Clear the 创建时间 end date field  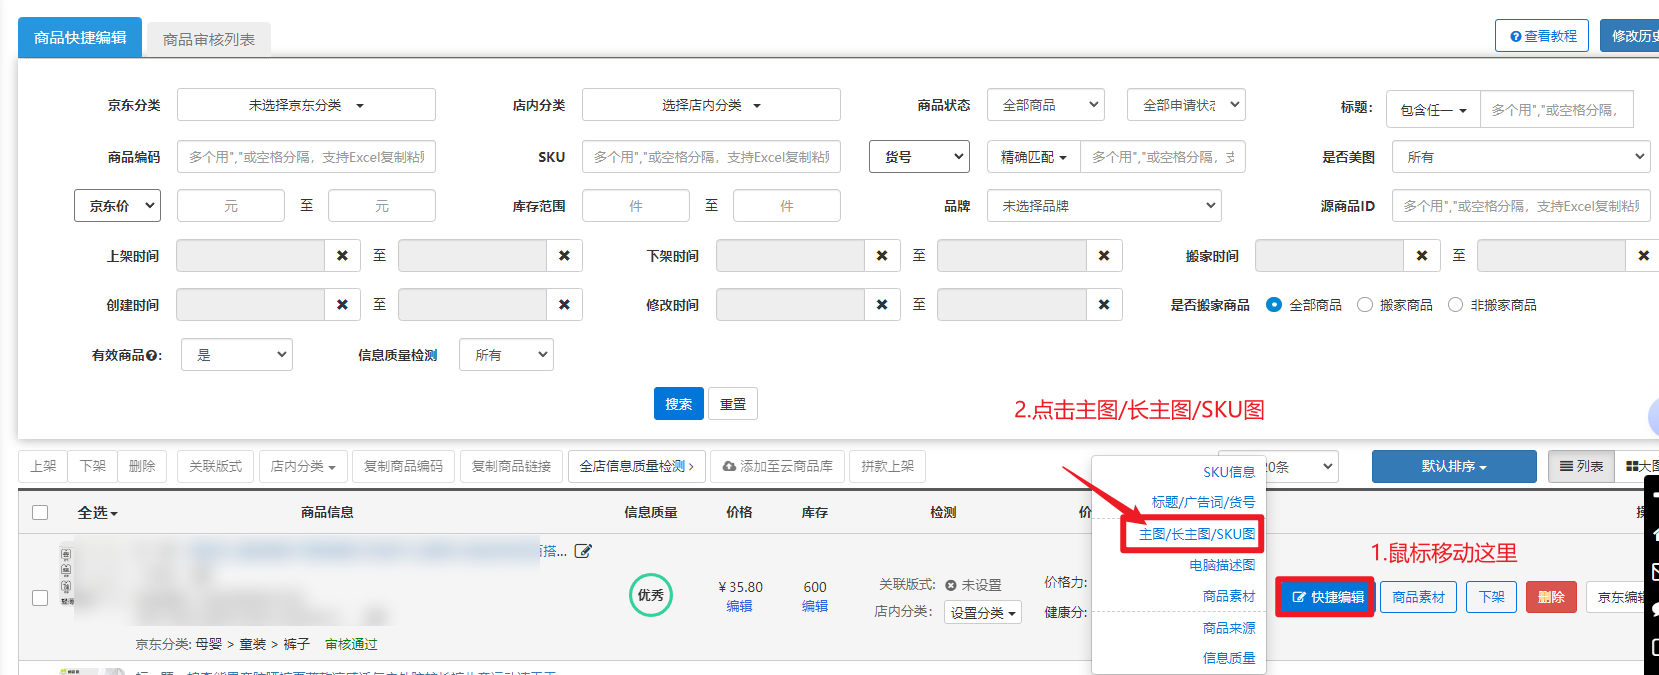(x=564, y=305)
